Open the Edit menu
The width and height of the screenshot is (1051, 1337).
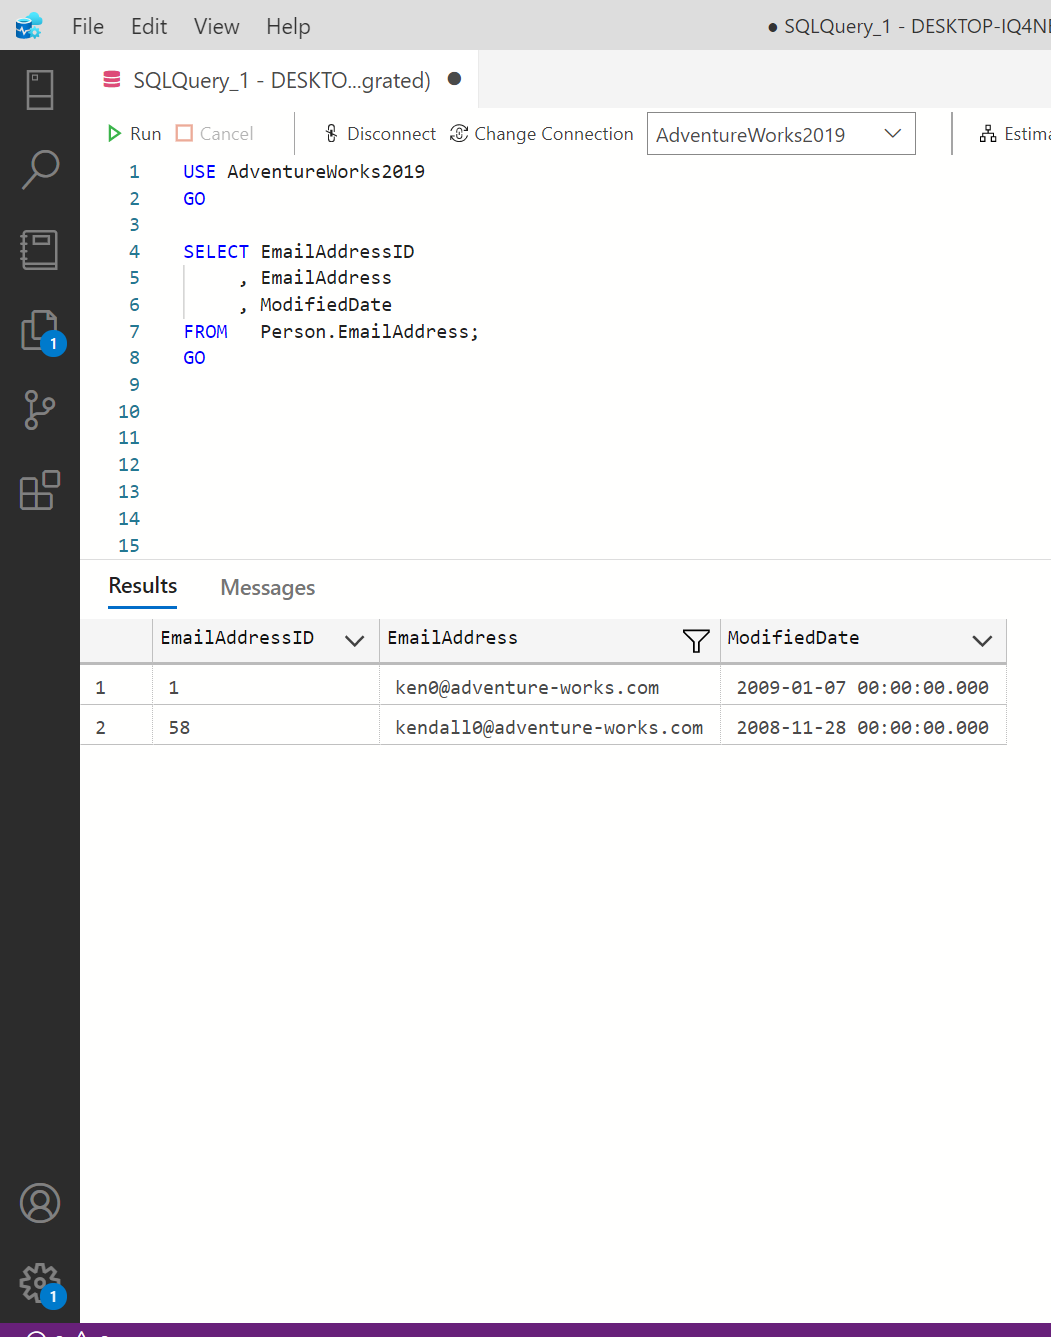pyautogui.click(x=149, y=26)
